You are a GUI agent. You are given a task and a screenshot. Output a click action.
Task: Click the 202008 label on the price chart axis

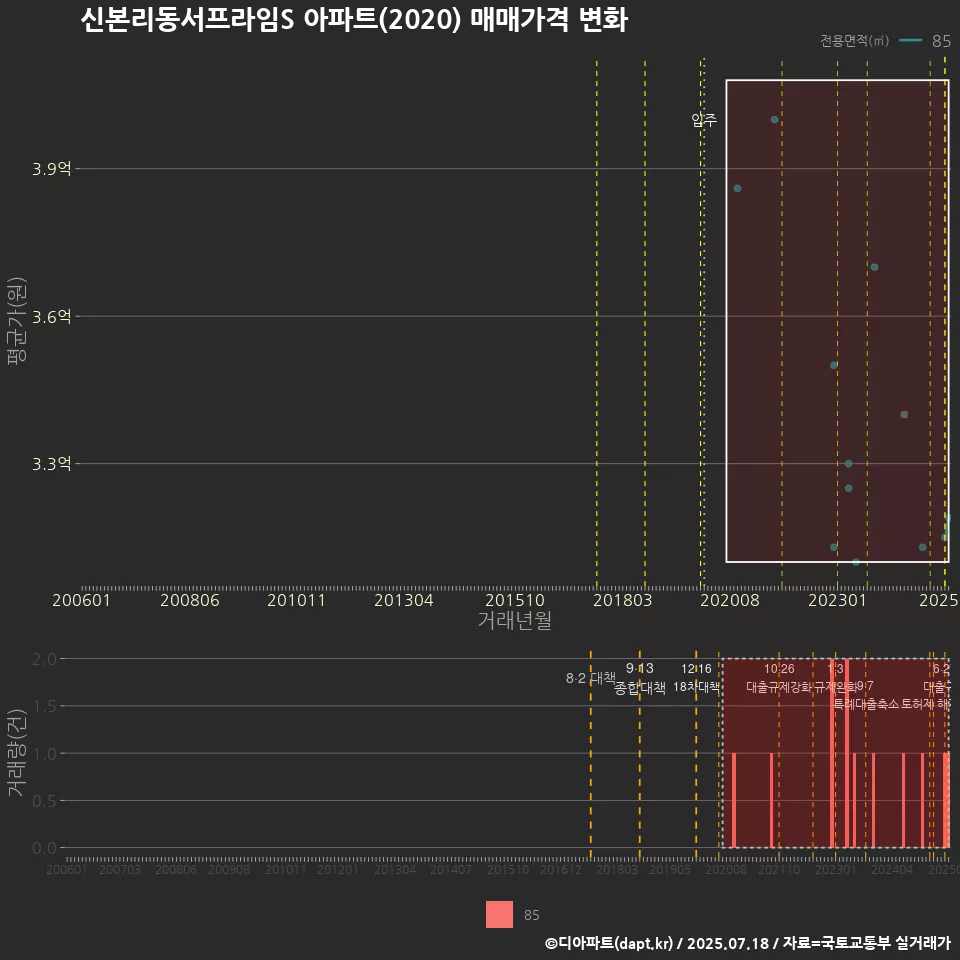click(x=730, y=600)
